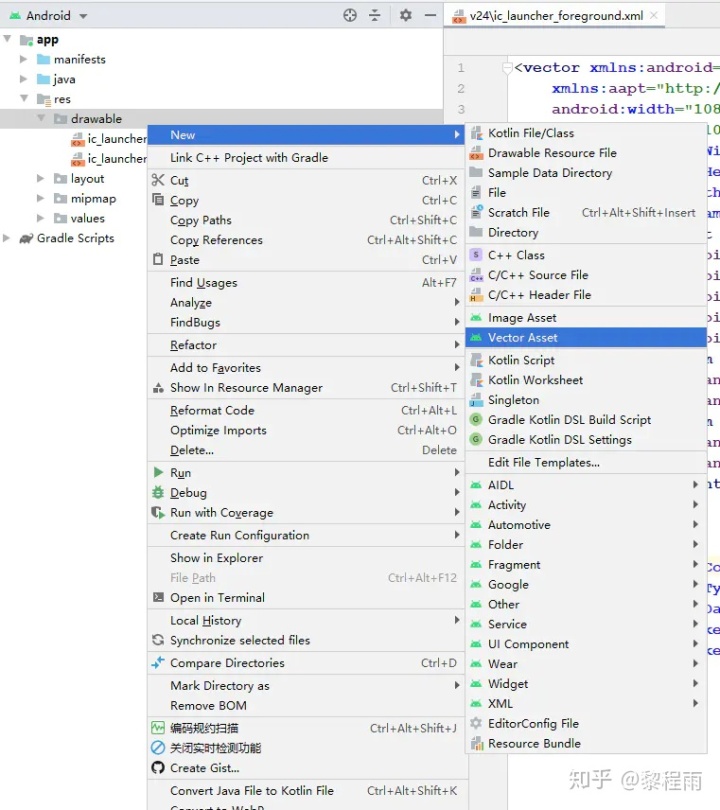Click the Kotlin Script icon
This screenshot has width=720, height=810.
pyautogui.click(x=476, y=360)
